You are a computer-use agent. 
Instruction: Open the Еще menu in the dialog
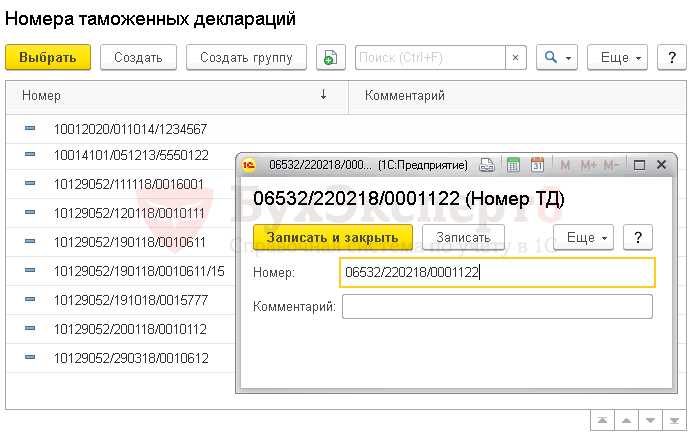click(x=584, y=237)
